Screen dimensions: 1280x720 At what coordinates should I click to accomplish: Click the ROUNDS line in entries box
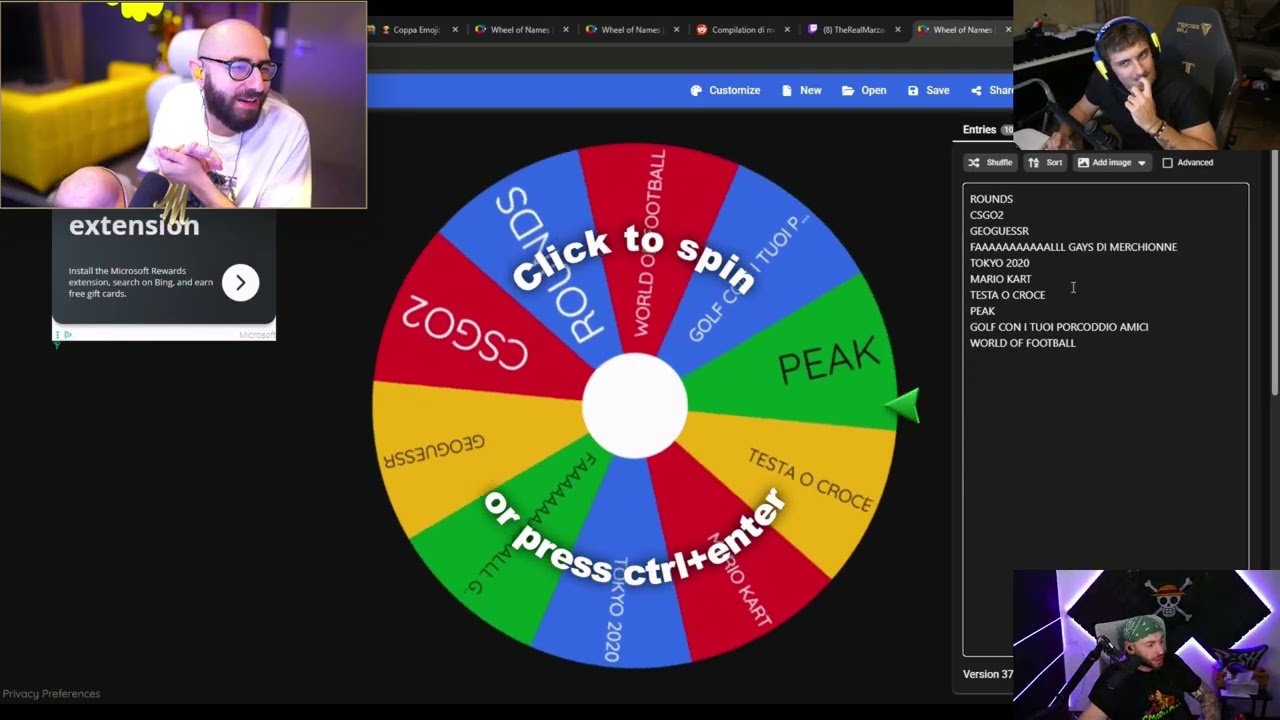tap(991, 199)
